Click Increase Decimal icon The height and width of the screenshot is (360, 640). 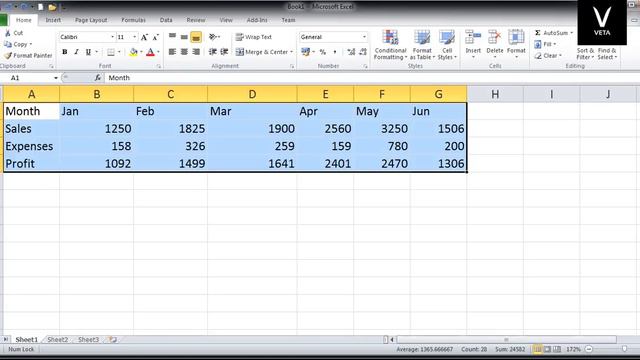(x=351, y=52)
